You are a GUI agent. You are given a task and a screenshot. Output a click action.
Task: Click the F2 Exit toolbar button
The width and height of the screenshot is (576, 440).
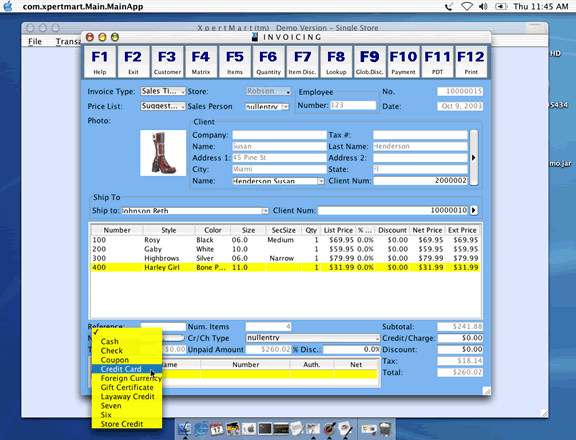133,62
